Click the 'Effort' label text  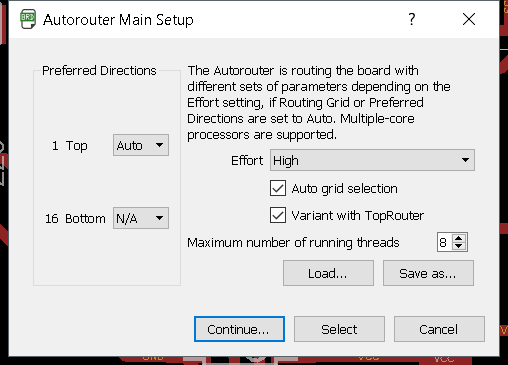(247, 161)
